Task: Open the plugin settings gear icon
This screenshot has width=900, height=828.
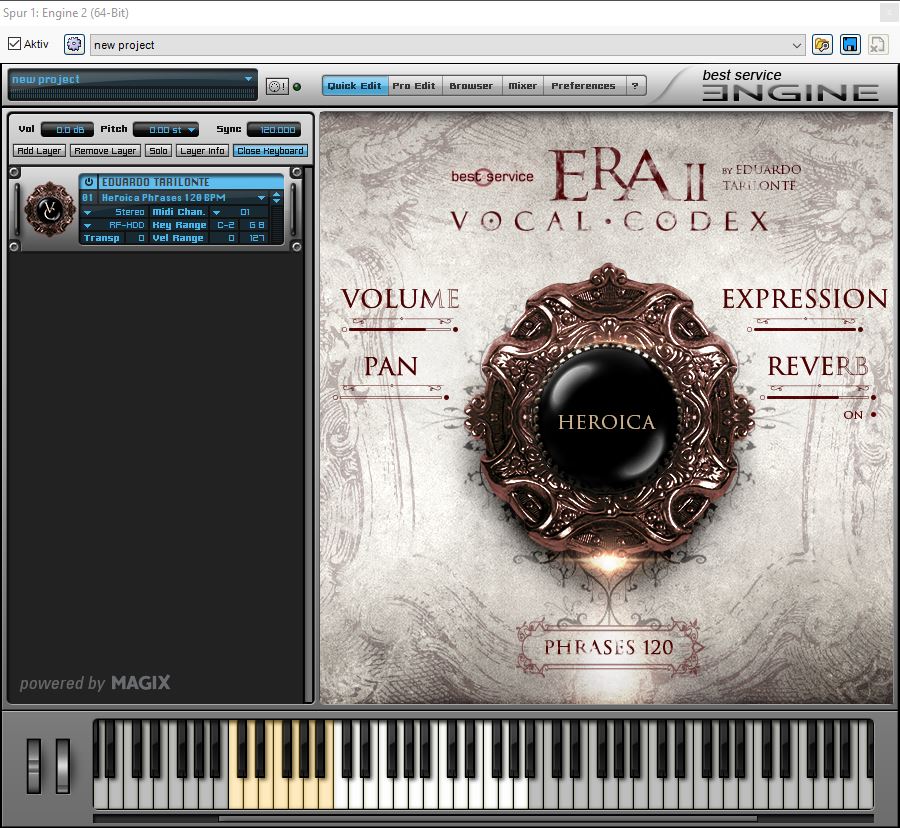Action: coord(74,44)
